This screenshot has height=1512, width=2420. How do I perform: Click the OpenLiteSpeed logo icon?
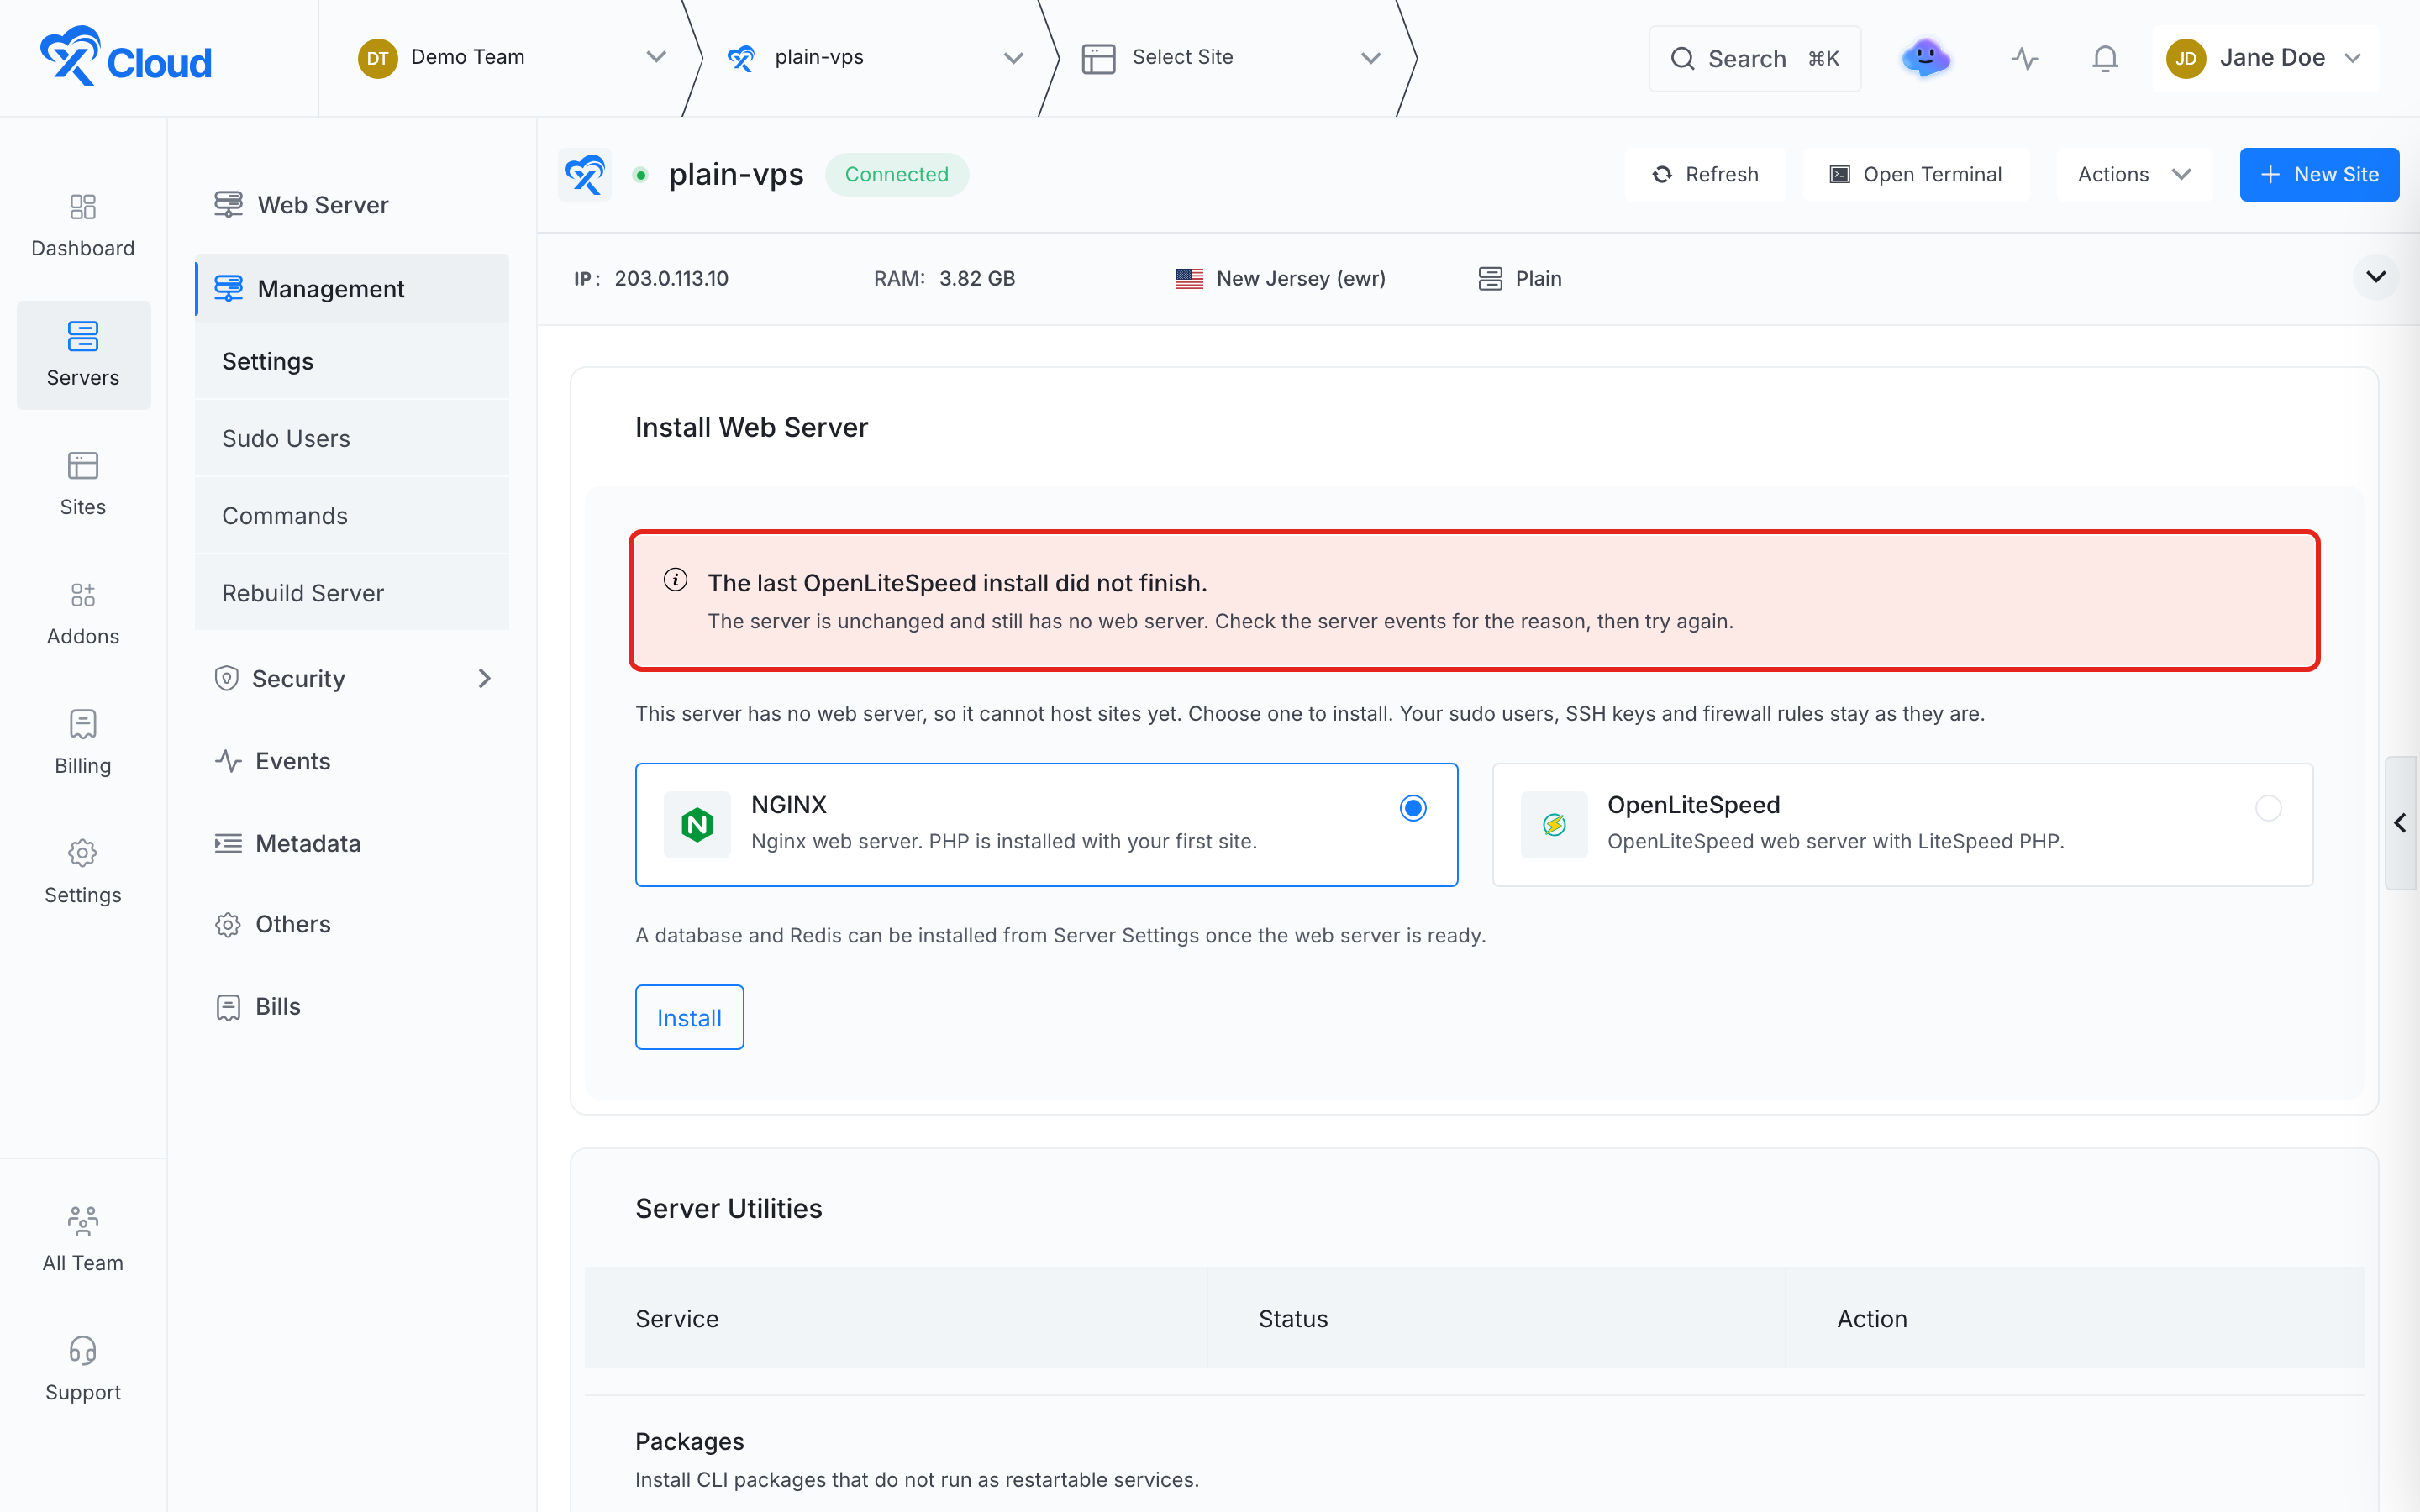(x=1554, y=825)
